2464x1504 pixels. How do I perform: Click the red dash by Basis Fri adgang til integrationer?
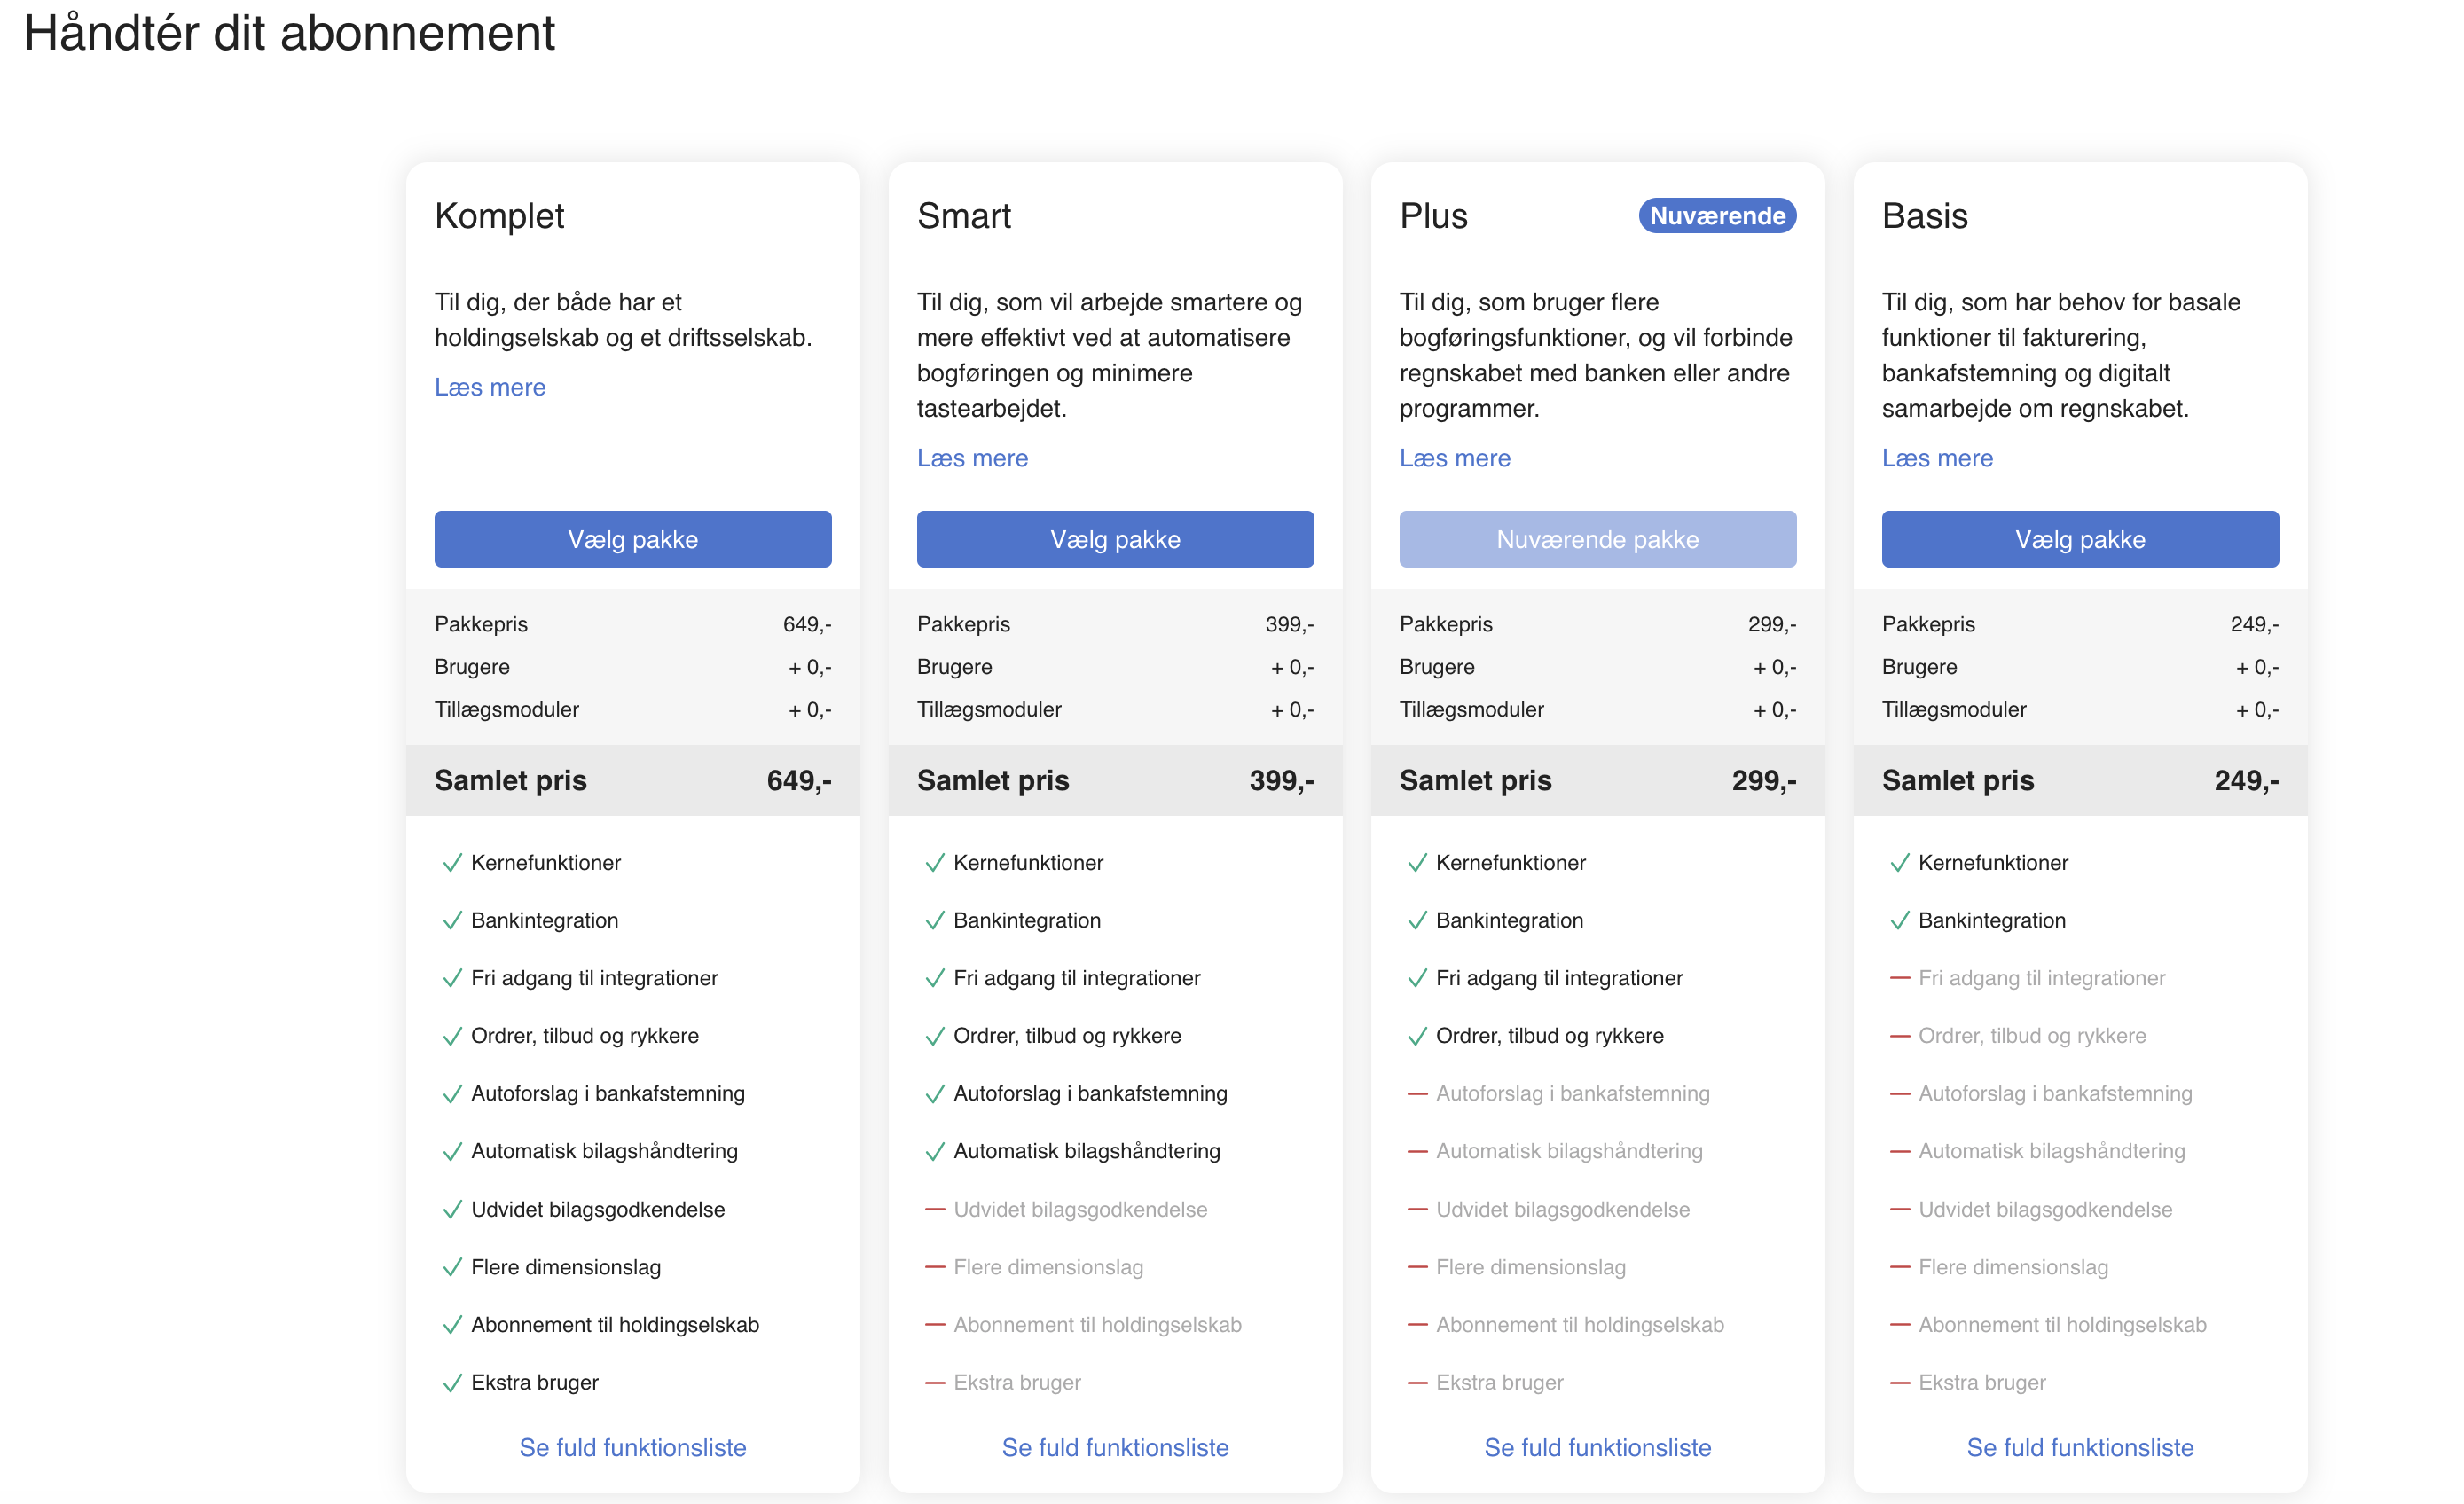click(x=1900, y=978)
